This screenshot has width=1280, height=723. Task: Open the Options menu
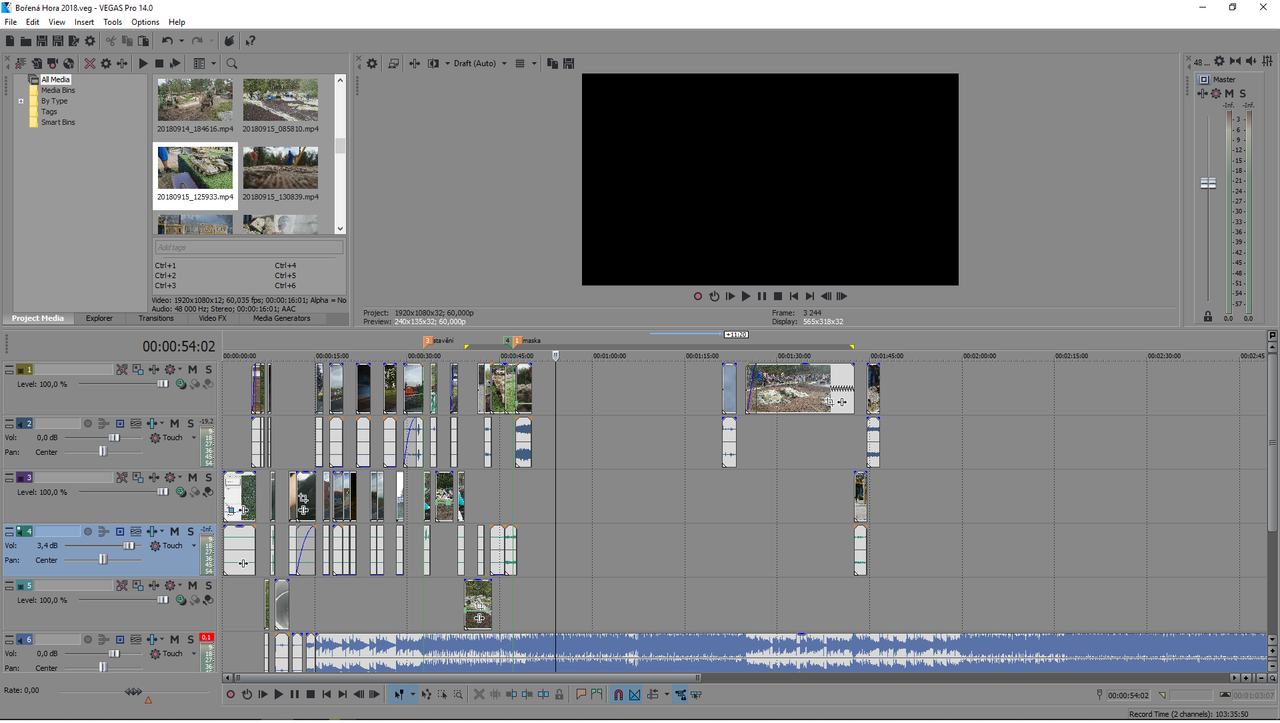(145, 22)
